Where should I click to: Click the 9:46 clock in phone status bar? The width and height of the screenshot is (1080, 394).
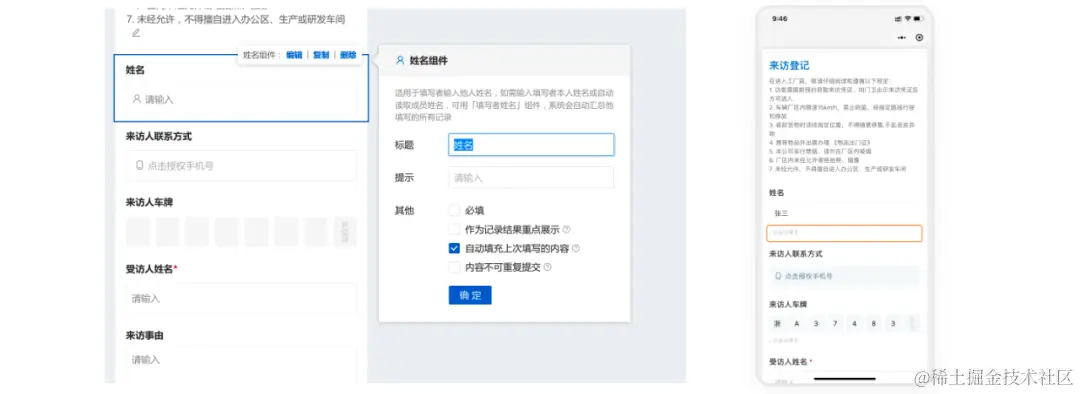coord(780,19)
